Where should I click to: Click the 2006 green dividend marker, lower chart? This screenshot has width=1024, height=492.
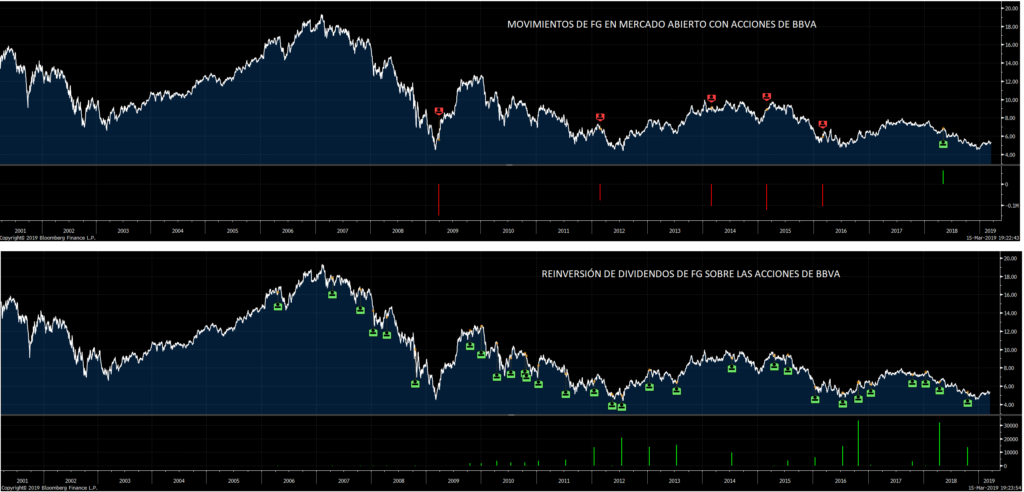pyautogui.click(x=278, y=306)
